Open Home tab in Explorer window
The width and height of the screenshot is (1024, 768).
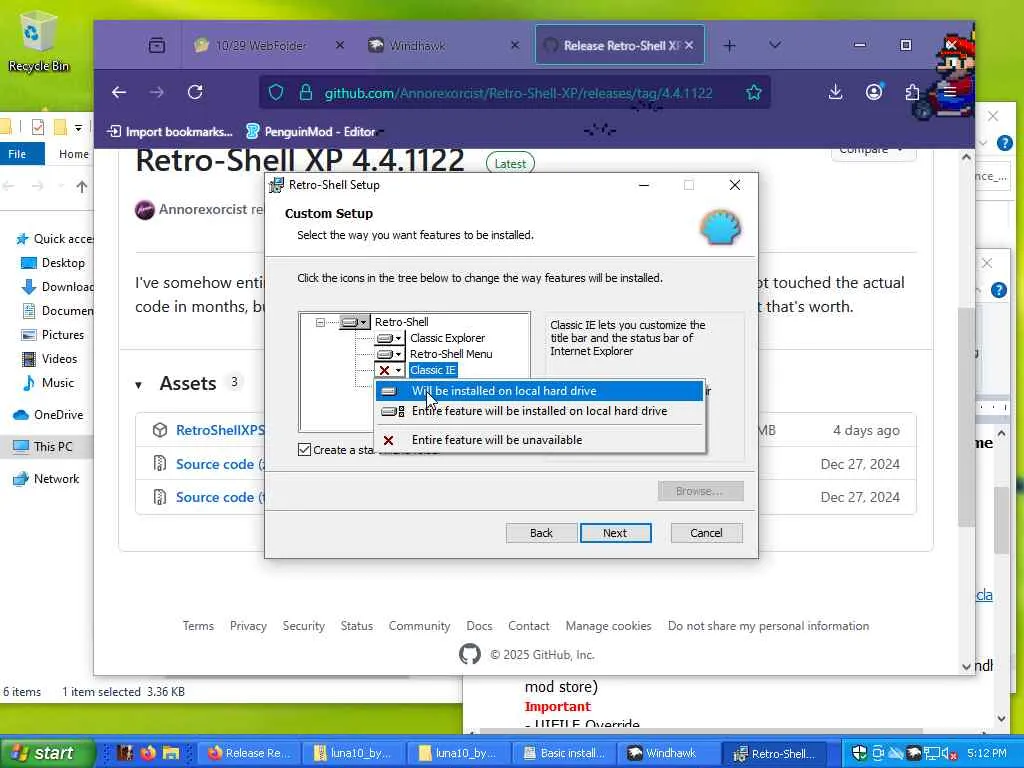point(74,154)
